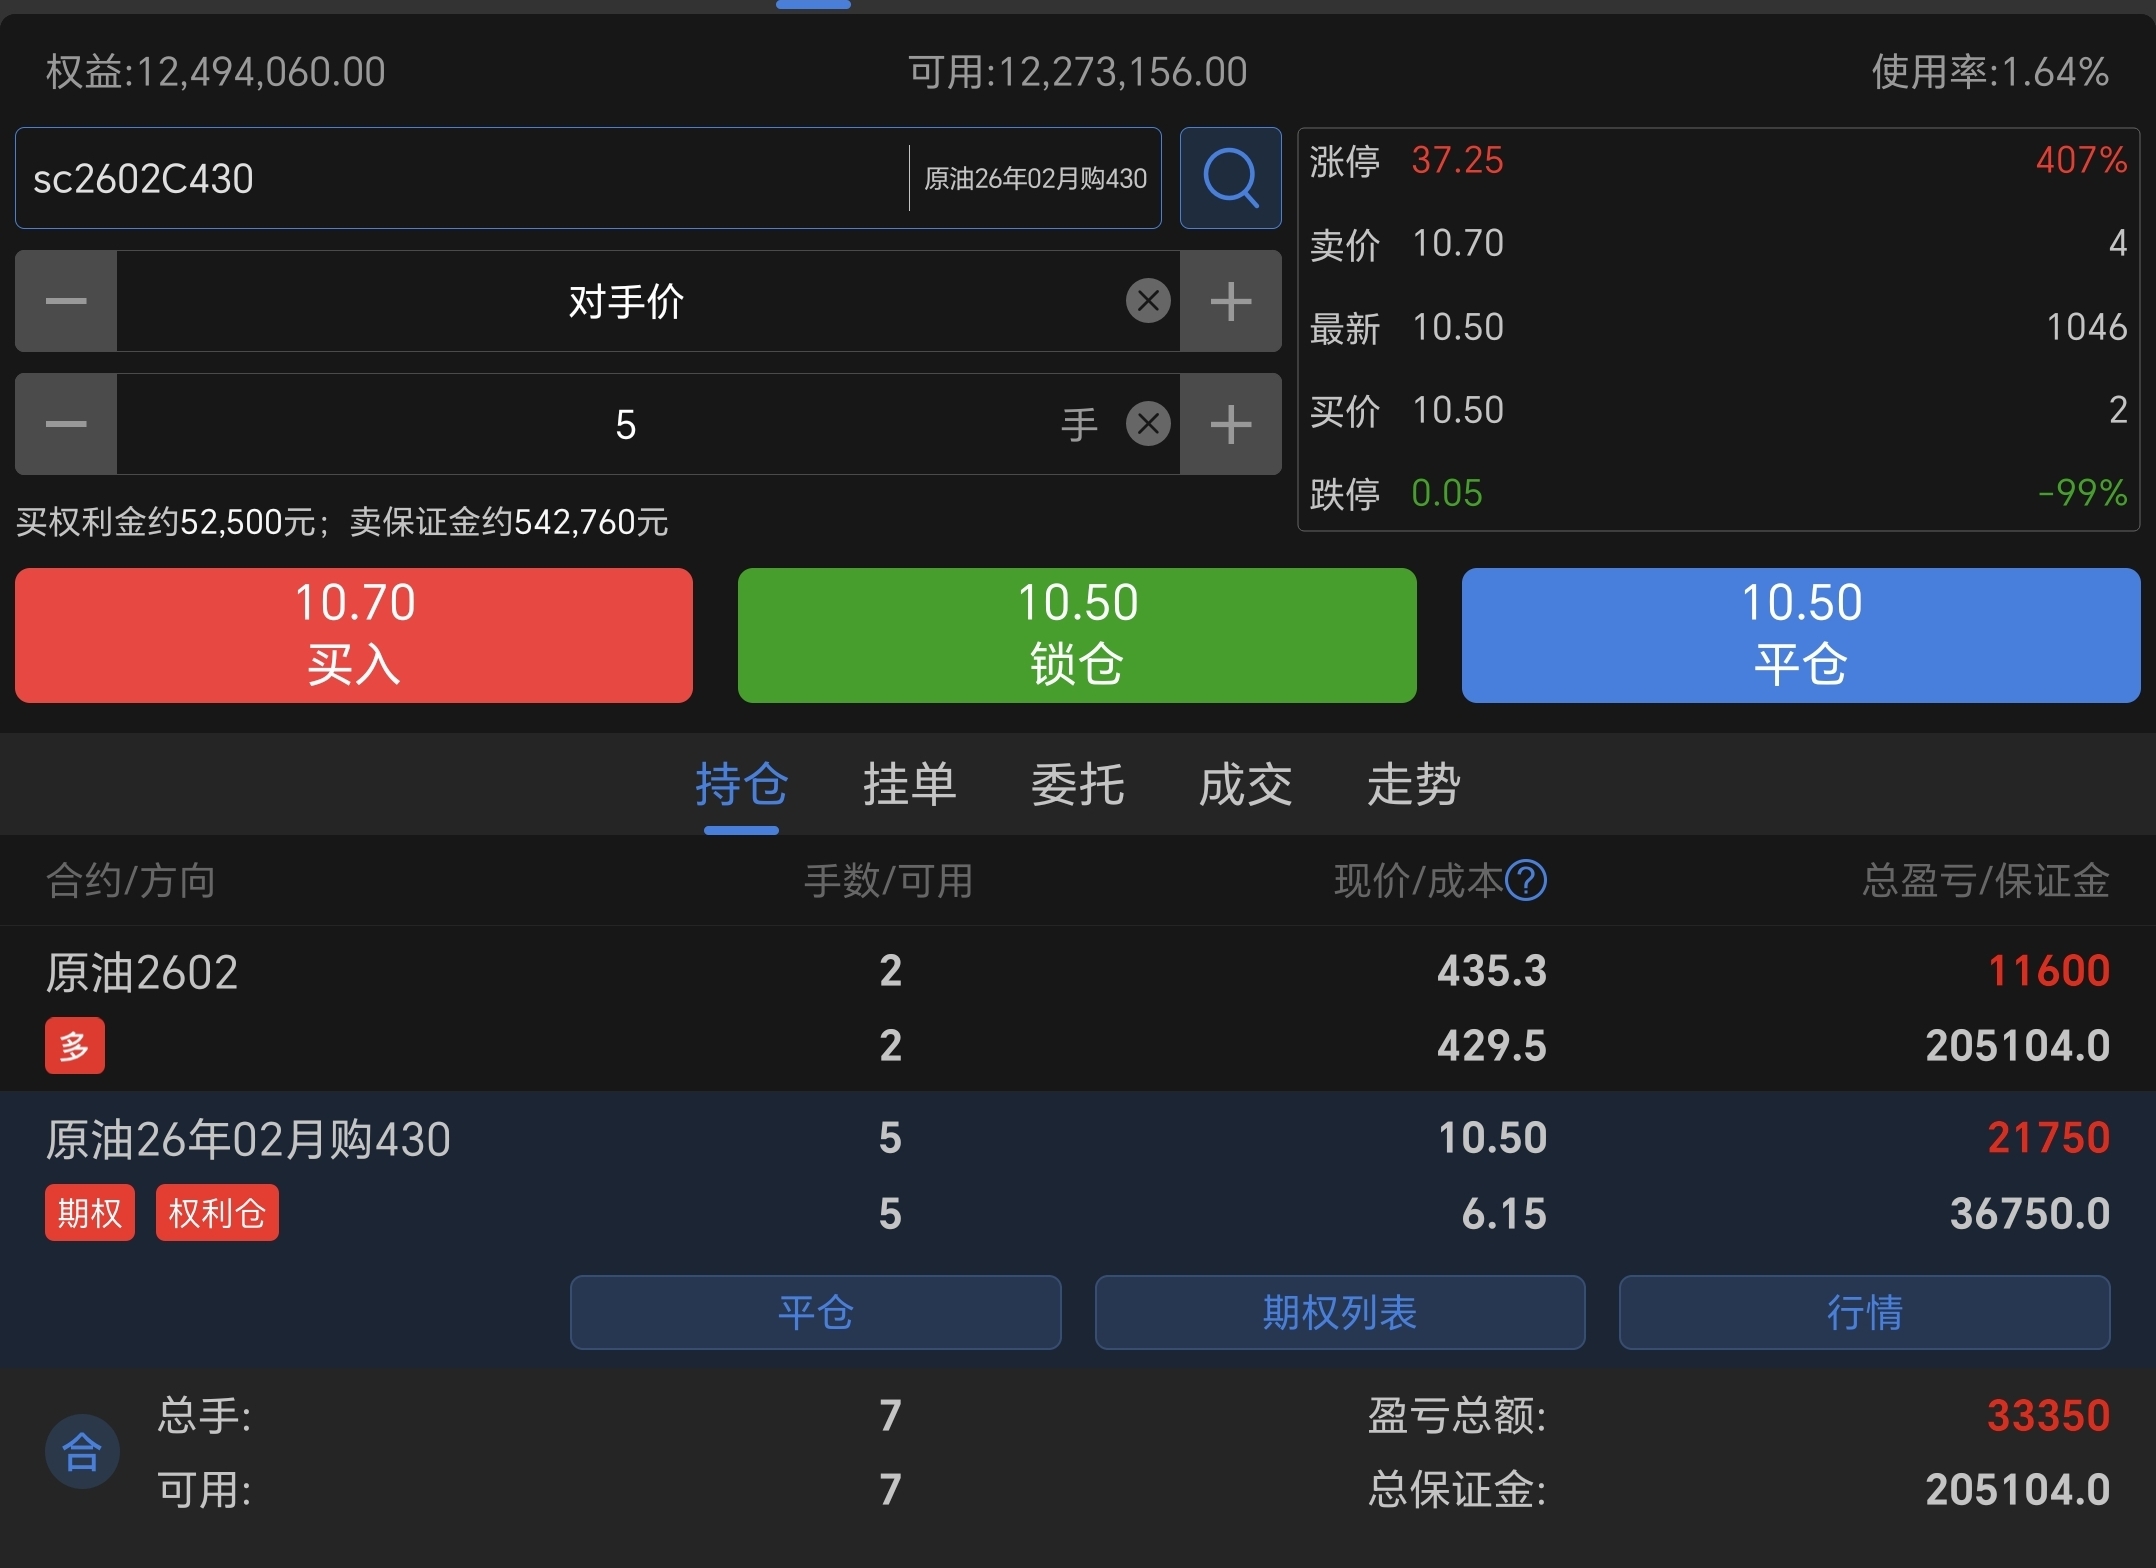Toggle the 合 merged positions icon
The width and height of the screenshot is (2156, 1568).
[82, 1451]
